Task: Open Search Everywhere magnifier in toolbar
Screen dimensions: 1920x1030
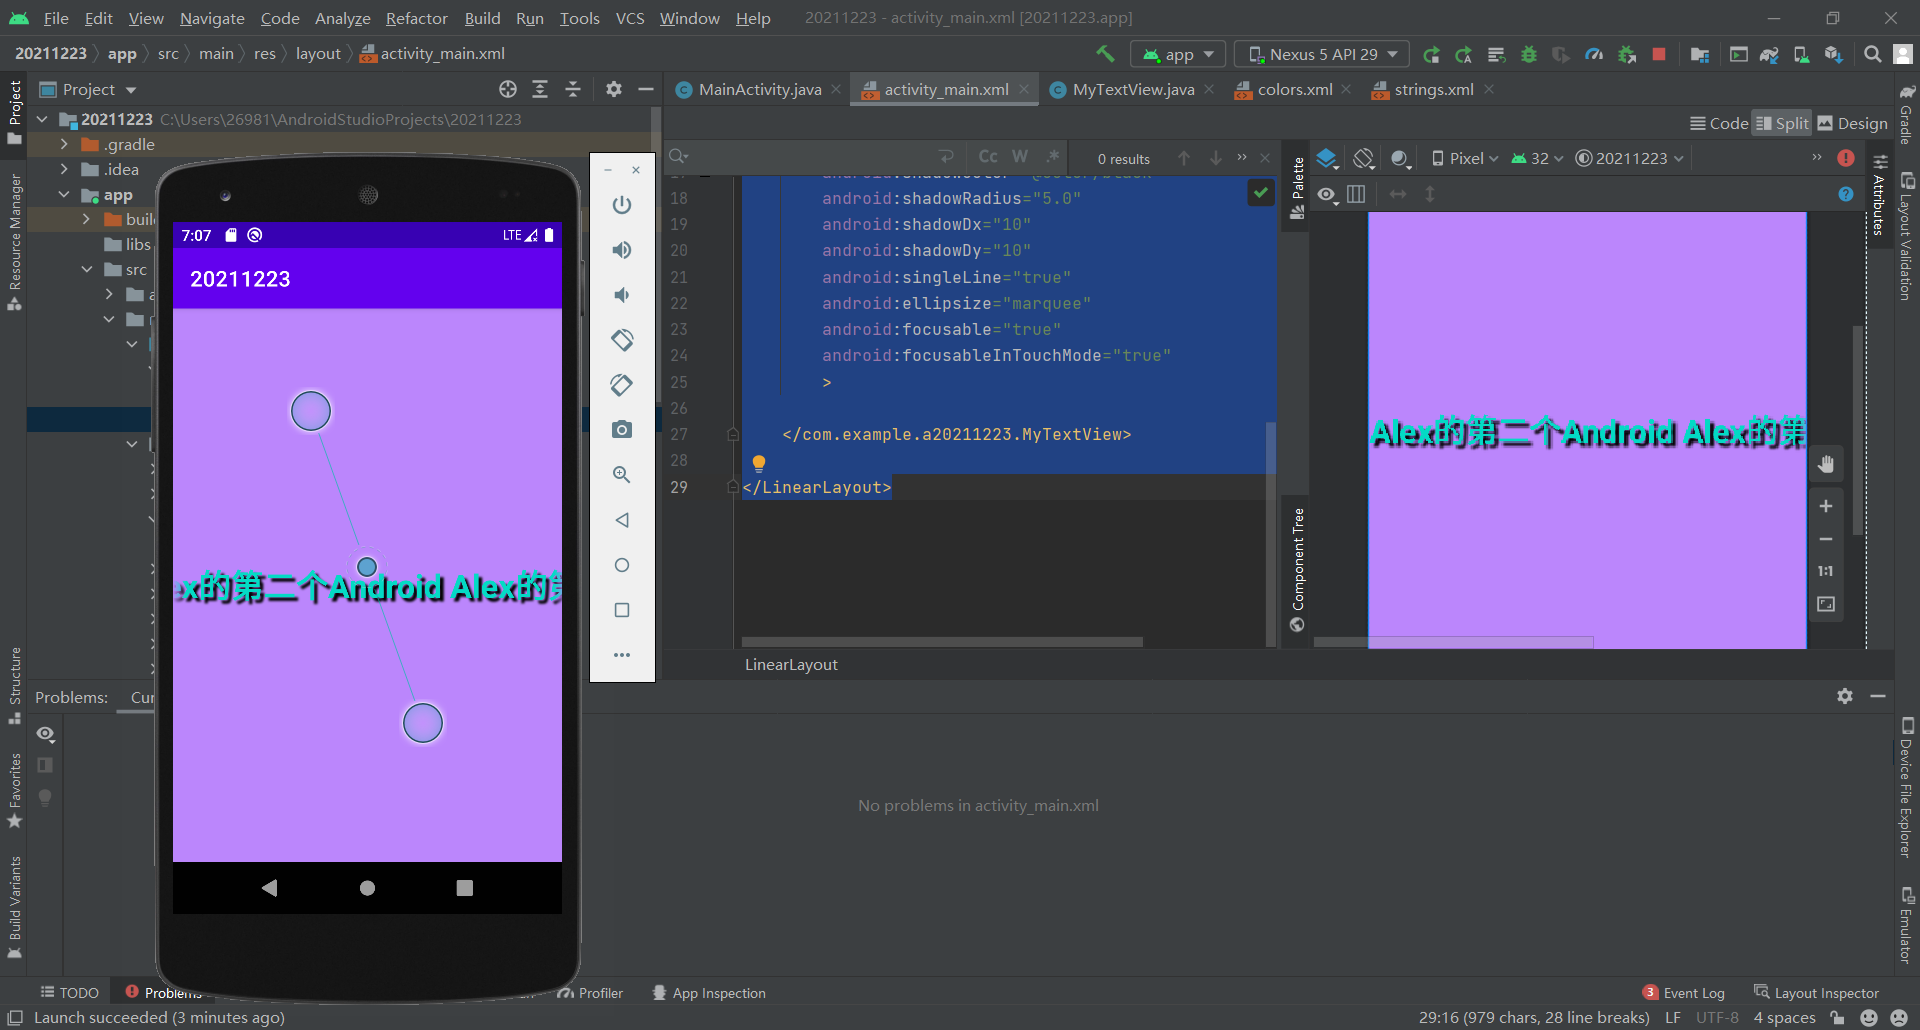Action: (1872, 54)
